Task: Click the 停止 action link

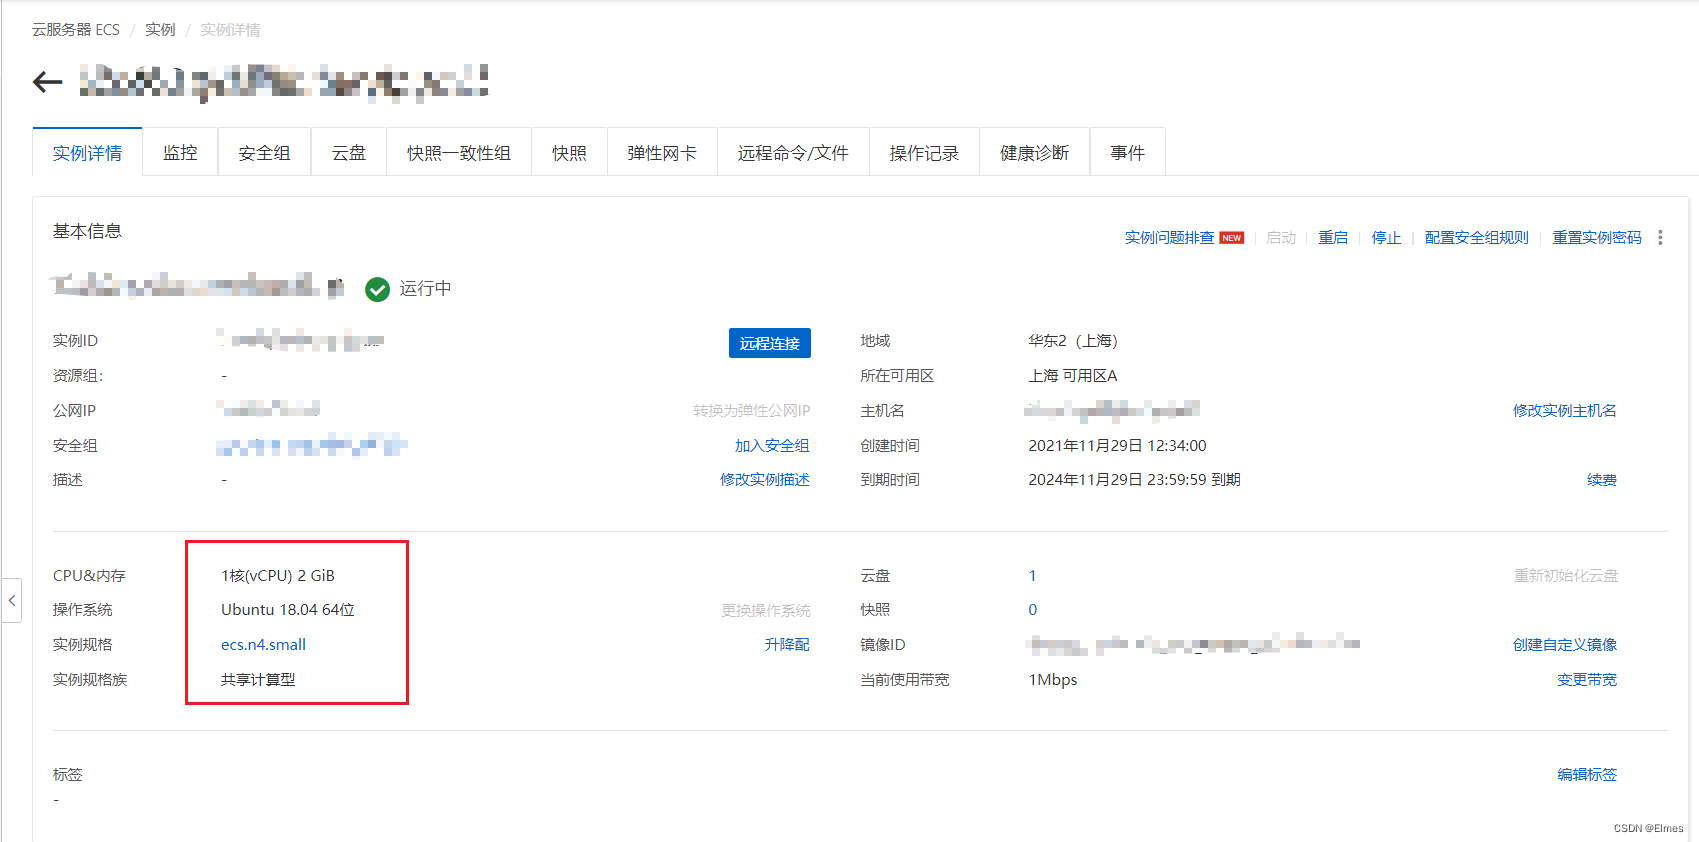Action: (1386, 238)
